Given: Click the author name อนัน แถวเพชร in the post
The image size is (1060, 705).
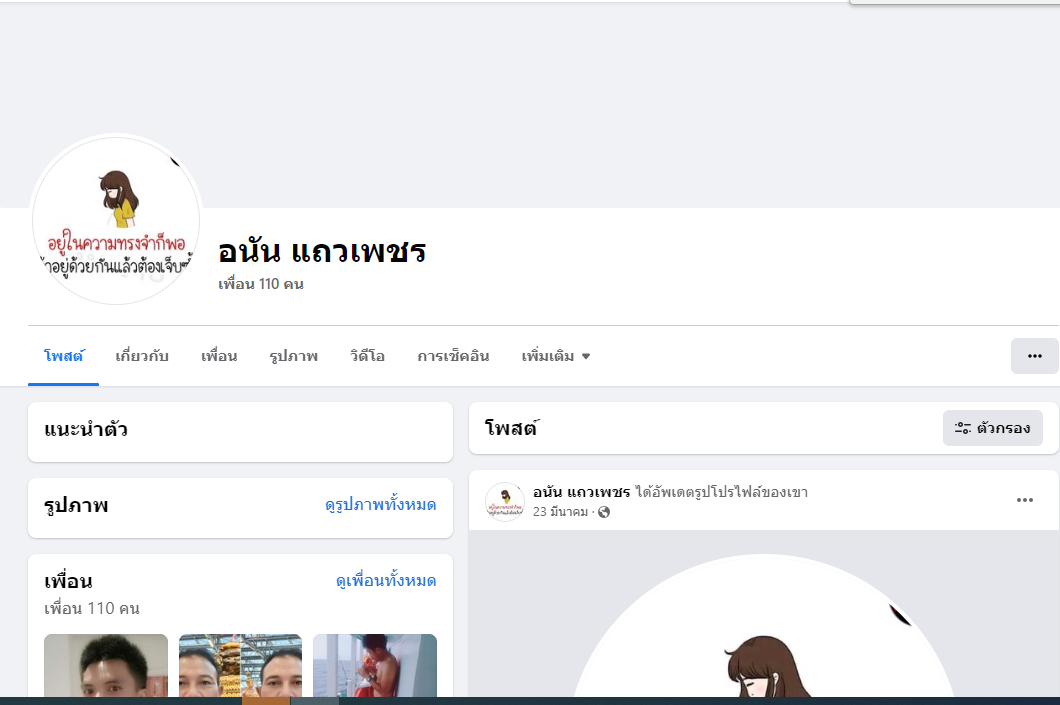Looking at the screenshot, I should point(581,492).
